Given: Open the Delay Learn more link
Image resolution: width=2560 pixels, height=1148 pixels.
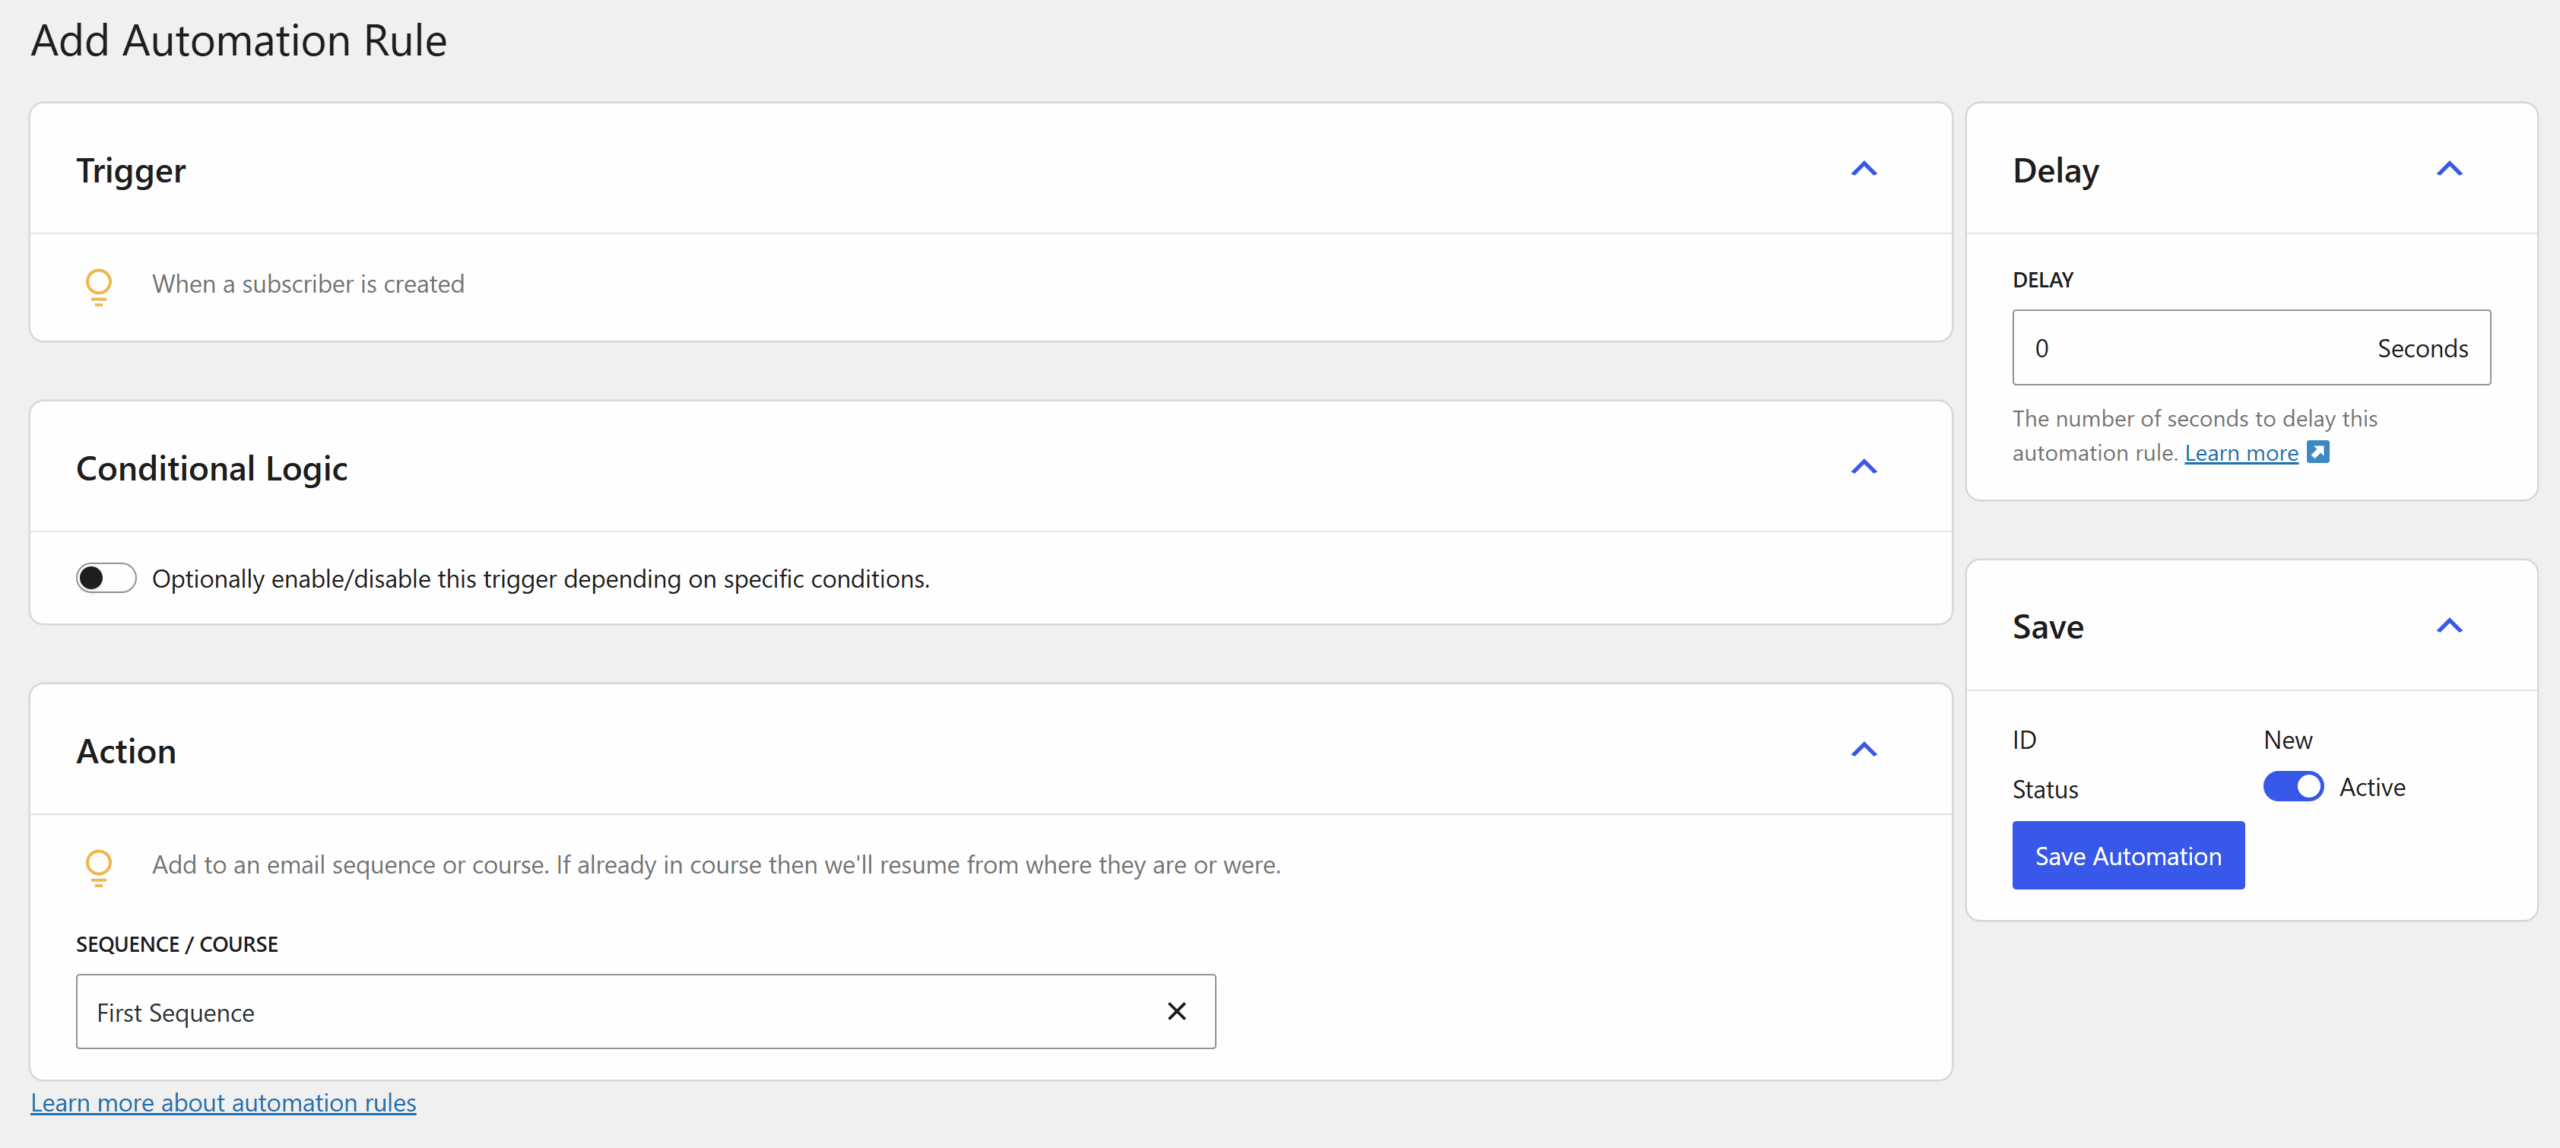Looking at the screenshot, I should coord(2241,453).
